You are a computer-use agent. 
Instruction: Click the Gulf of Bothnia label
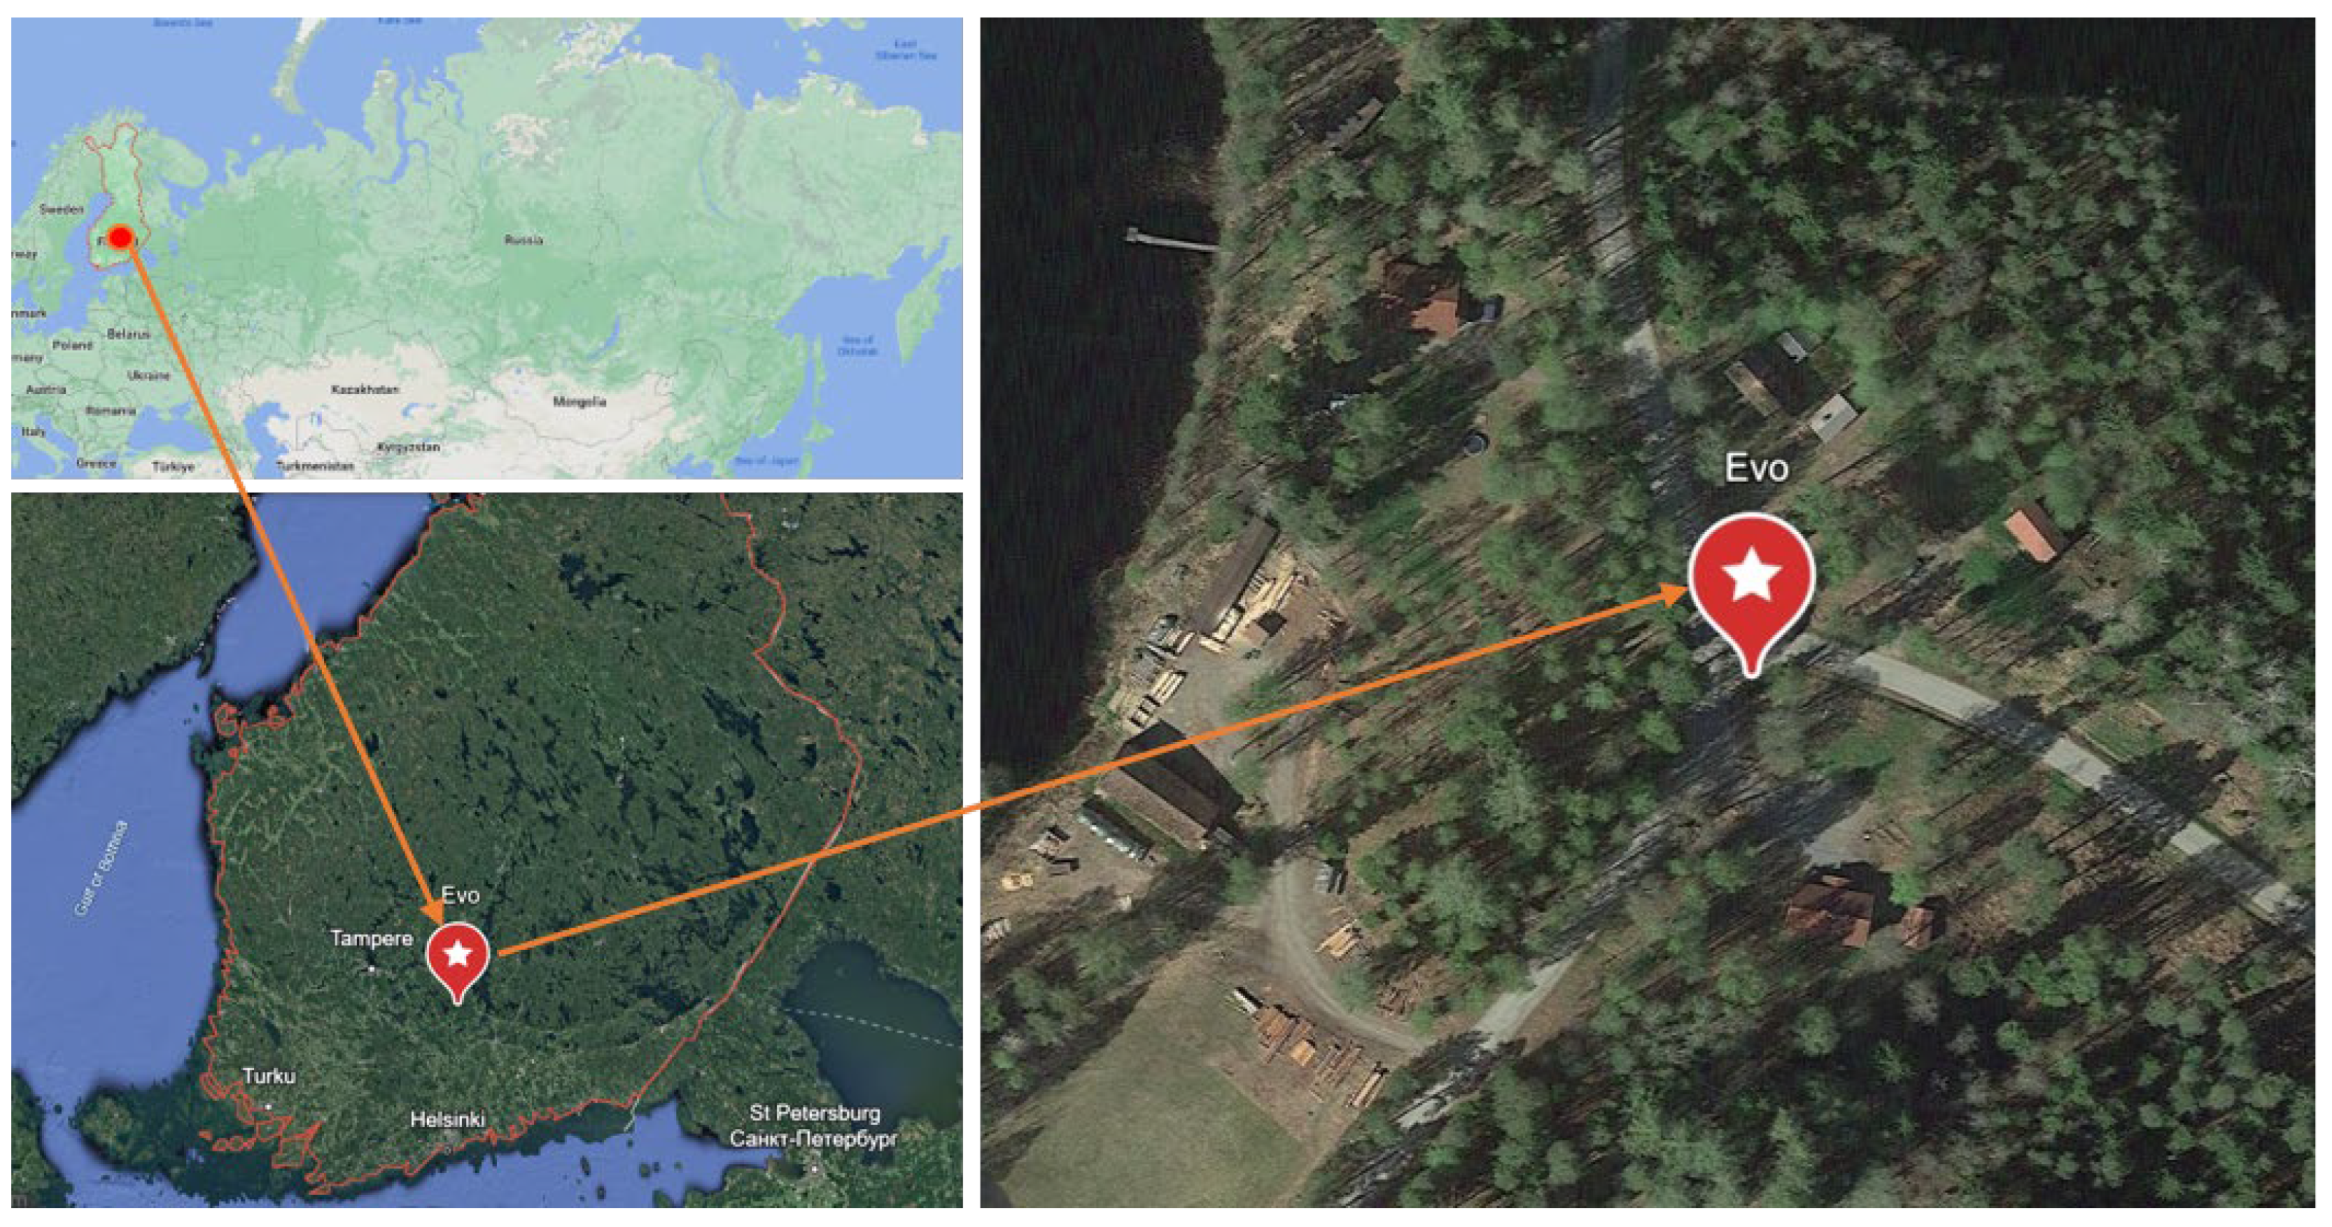[101, 868]
